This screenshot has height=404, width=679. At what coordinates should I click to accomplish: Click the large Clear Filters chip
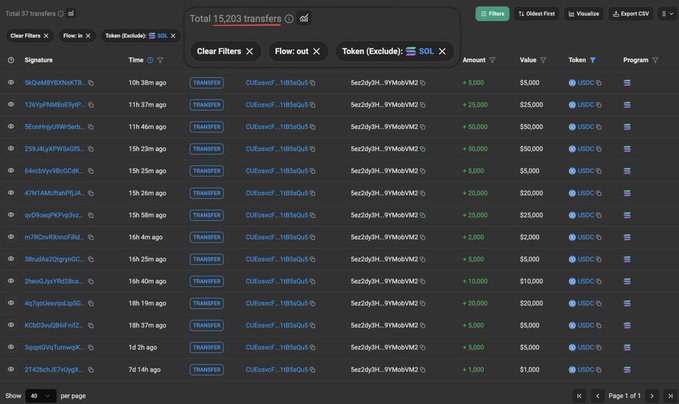tap(225, 51)
